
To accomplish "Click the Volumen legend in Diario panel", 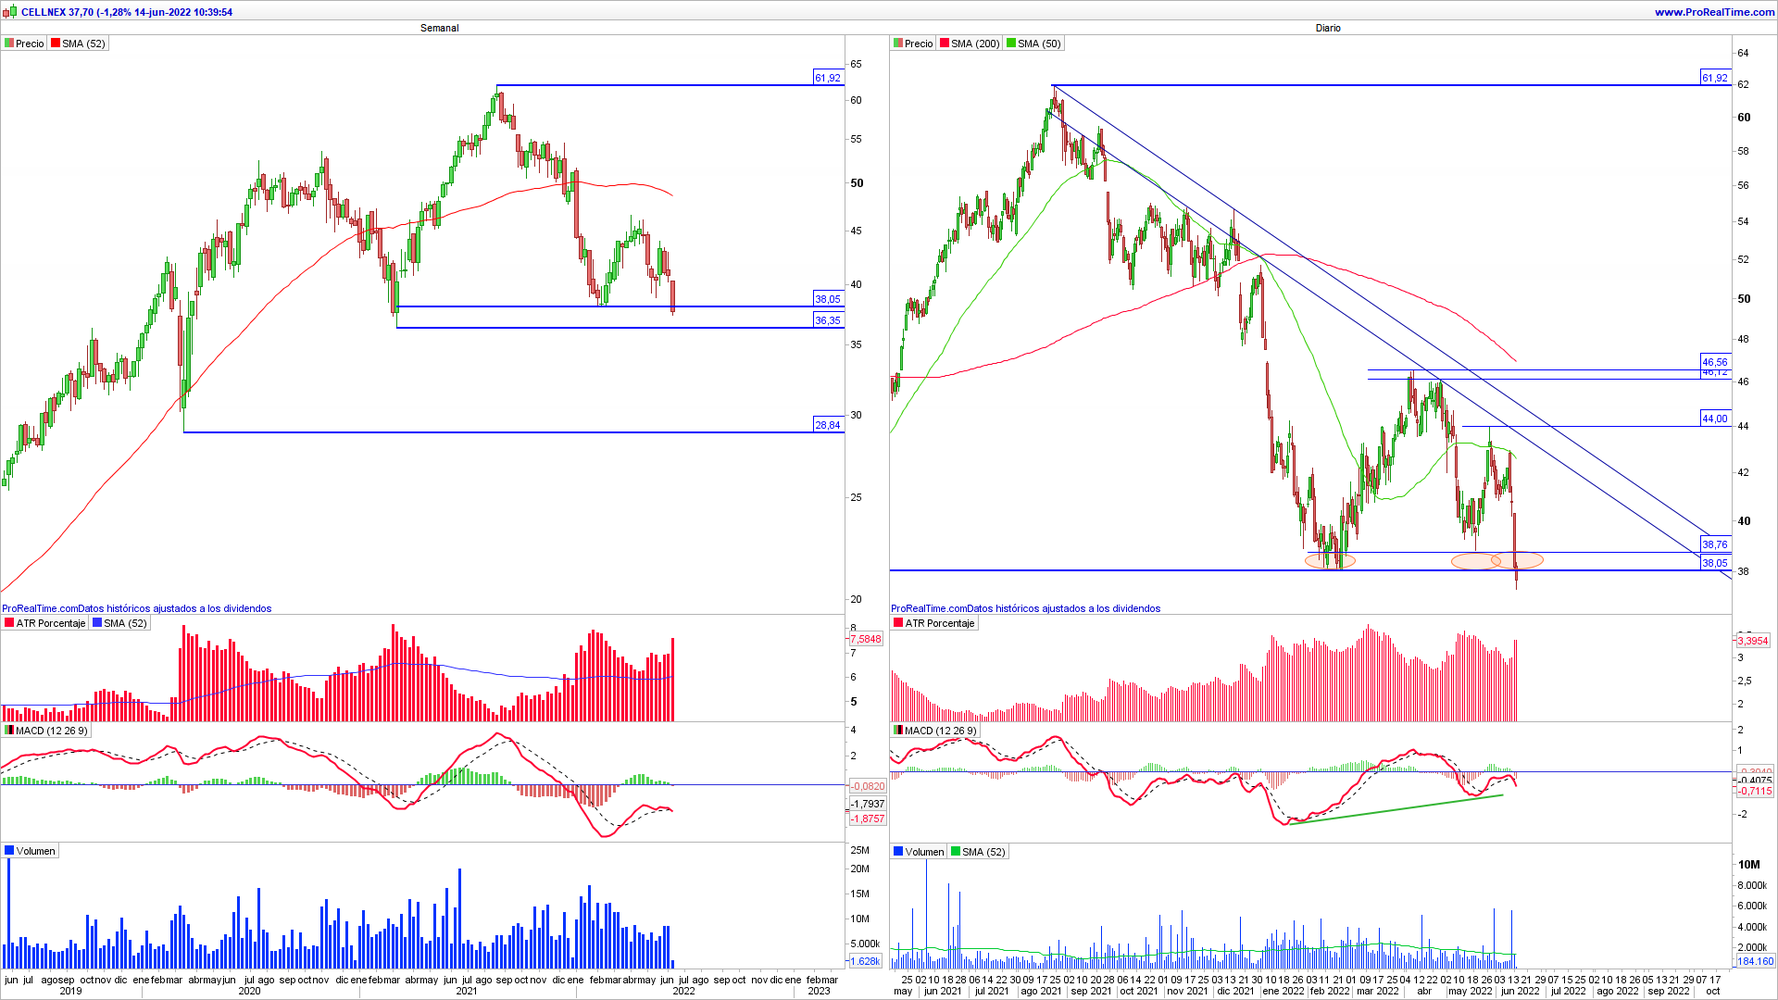I will pyautogui.click(x=919, y=852).
